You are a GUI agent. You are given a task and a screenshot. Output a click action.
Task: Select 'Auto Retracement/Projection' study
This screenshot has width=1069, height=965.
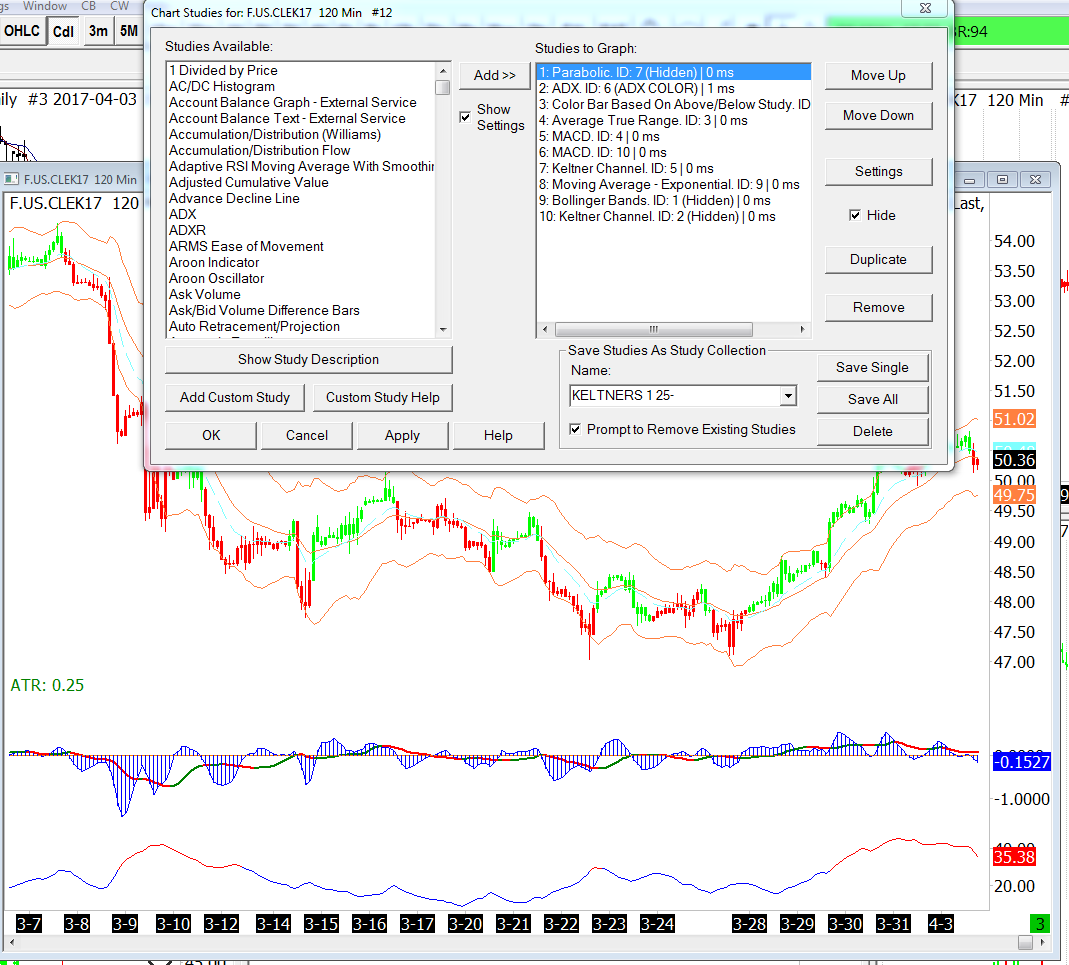click(x=254, y=327)
